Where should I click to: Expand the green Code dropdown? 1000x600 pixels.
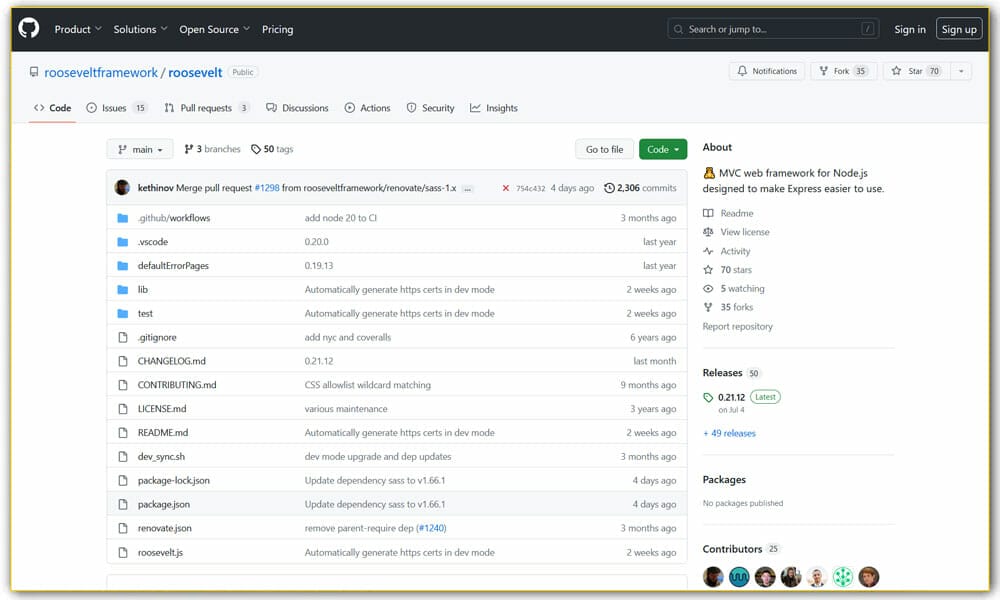[x=663, y=148]
